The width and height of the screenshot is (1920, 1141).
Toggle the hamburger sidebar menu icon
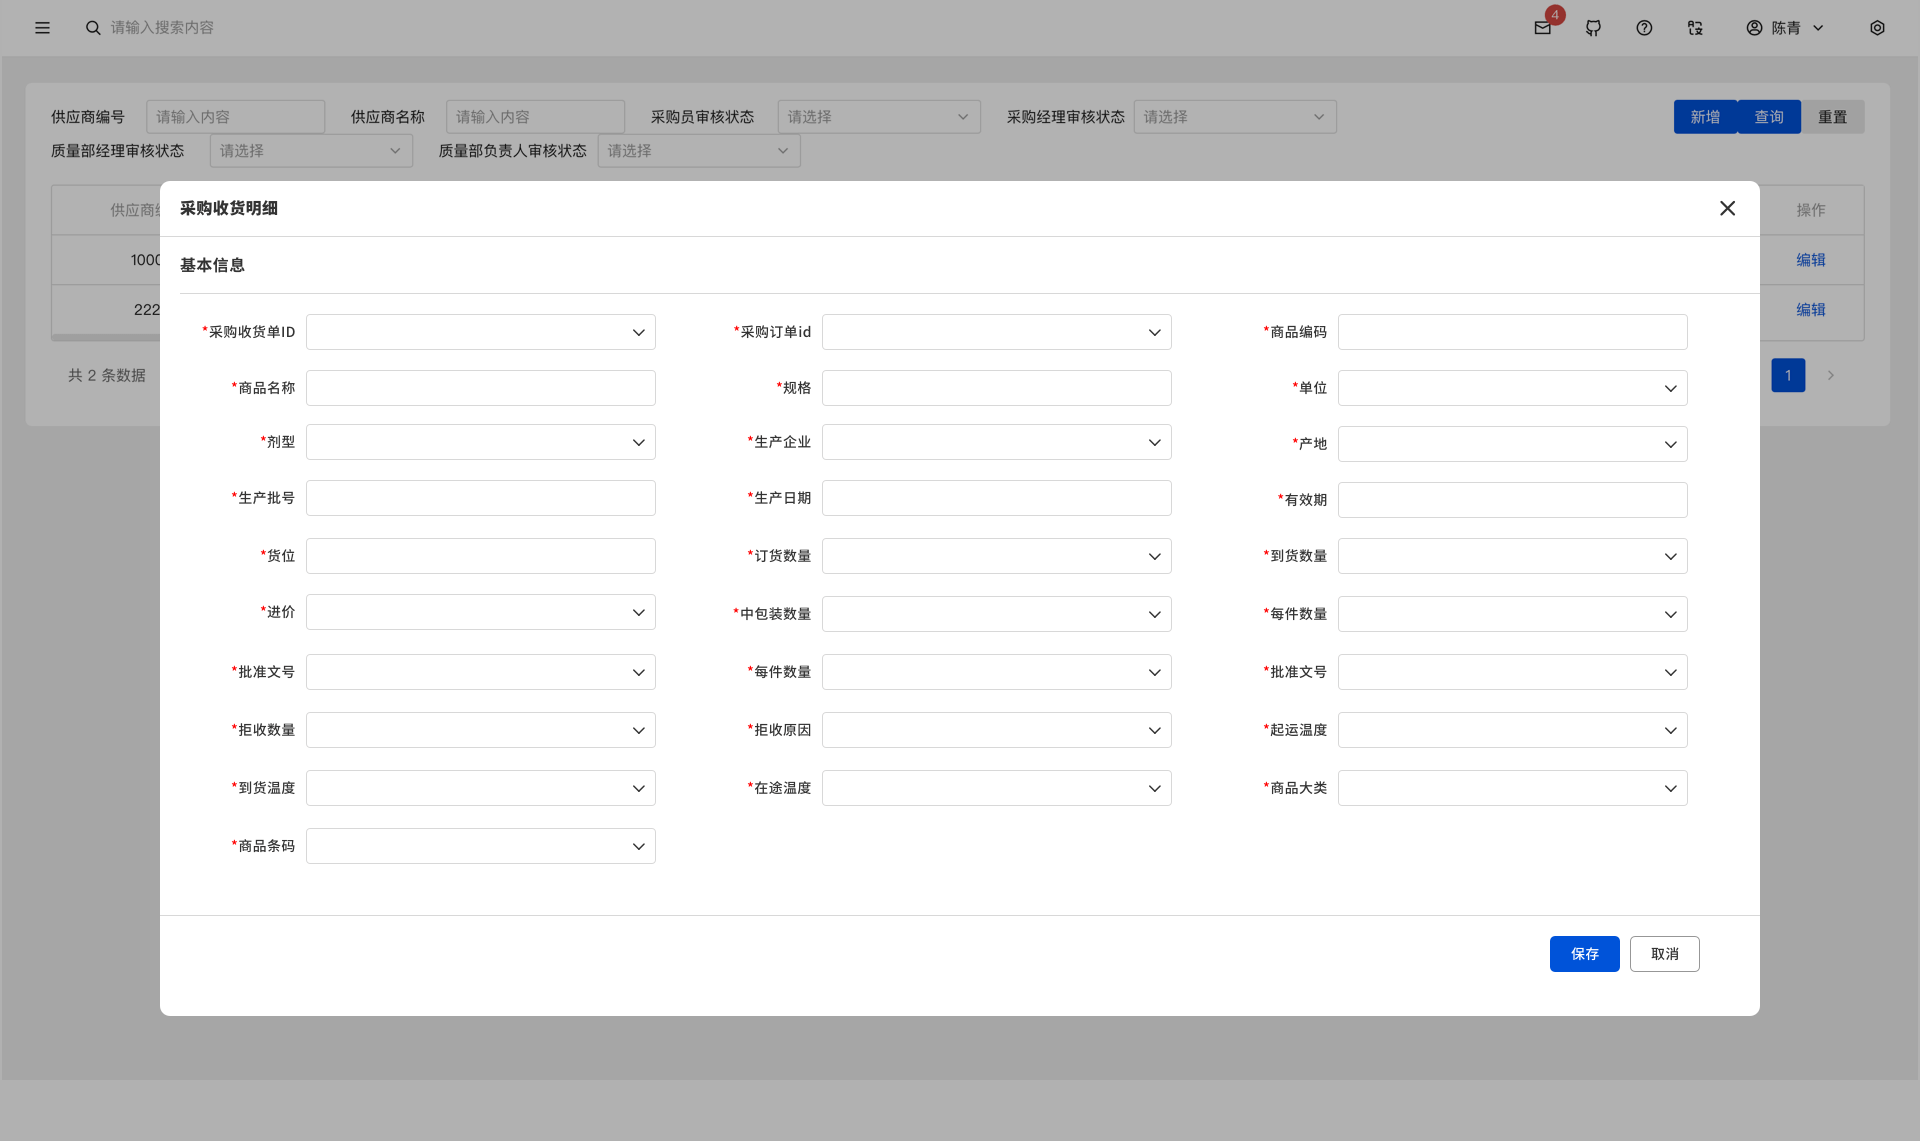[42, 28]
